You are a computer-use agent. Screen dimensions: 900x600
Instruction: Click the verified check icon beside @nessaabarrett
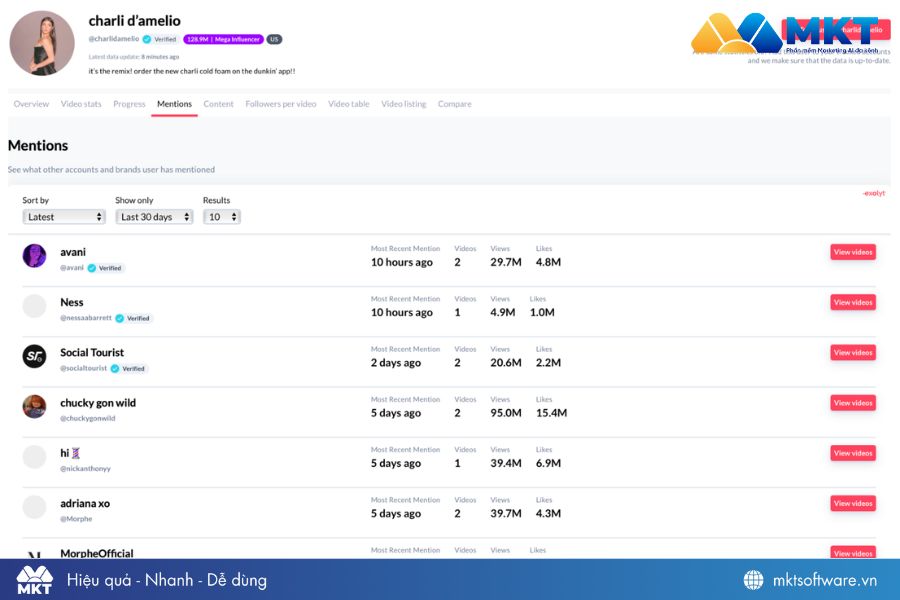point(119,318)
